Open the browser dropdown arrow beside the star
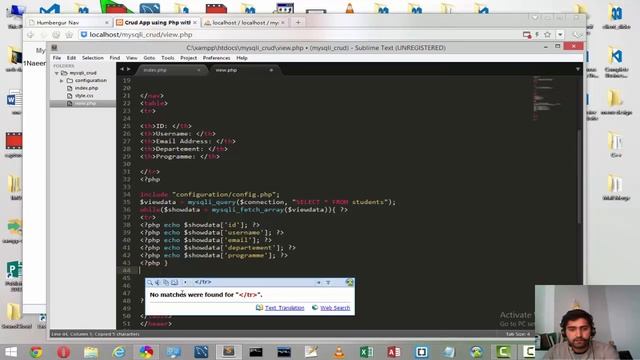This screenshot has width=640, height=360. tap(560, 35)
